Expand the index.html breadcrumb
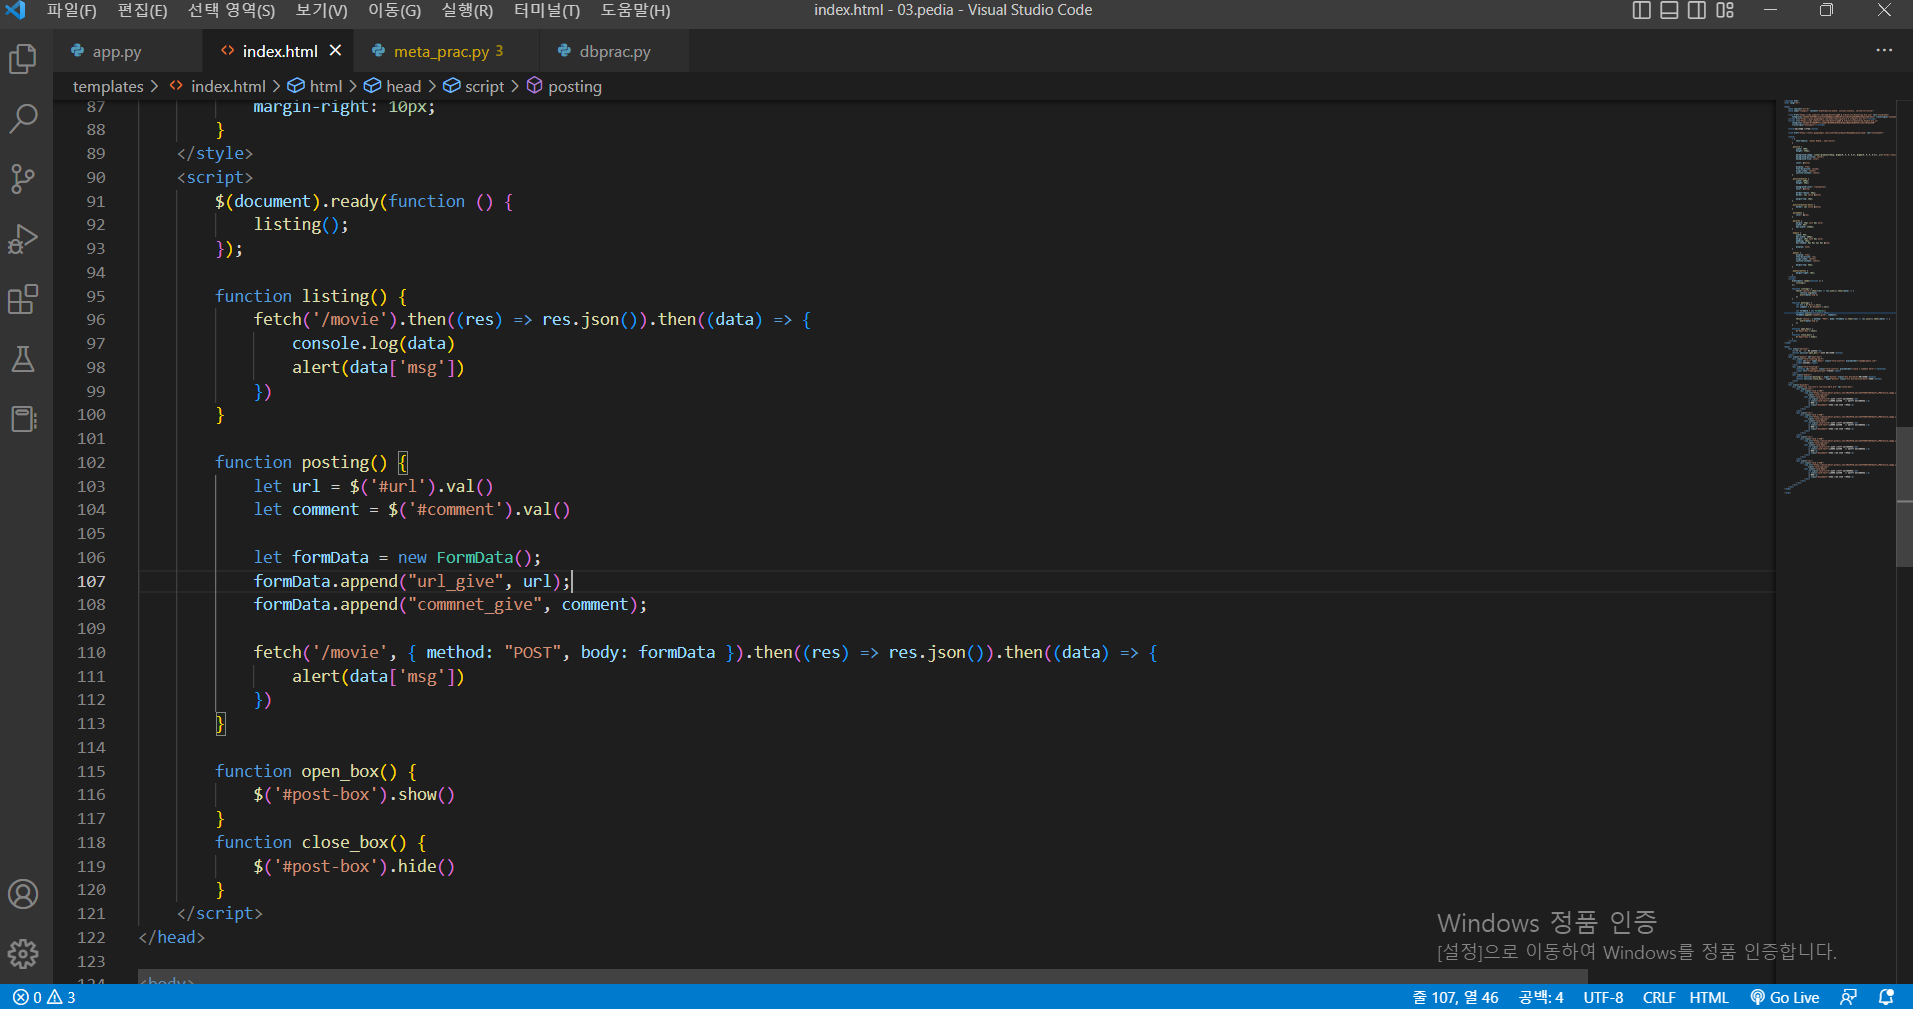The width and height of the screenshot is (1913, 1009). (218, 87)
